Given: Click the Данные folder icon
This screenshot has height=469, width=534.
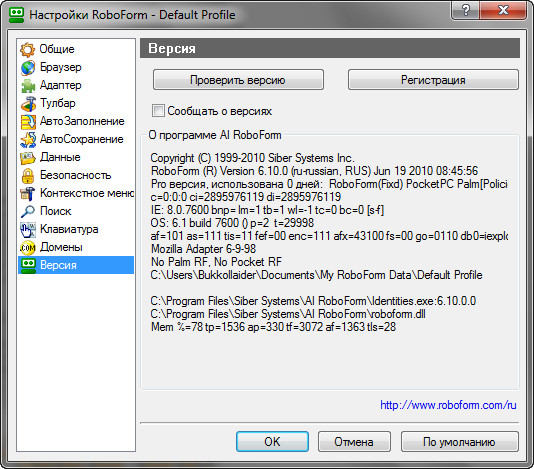Looking at the screenshot, I should (28, 158).
